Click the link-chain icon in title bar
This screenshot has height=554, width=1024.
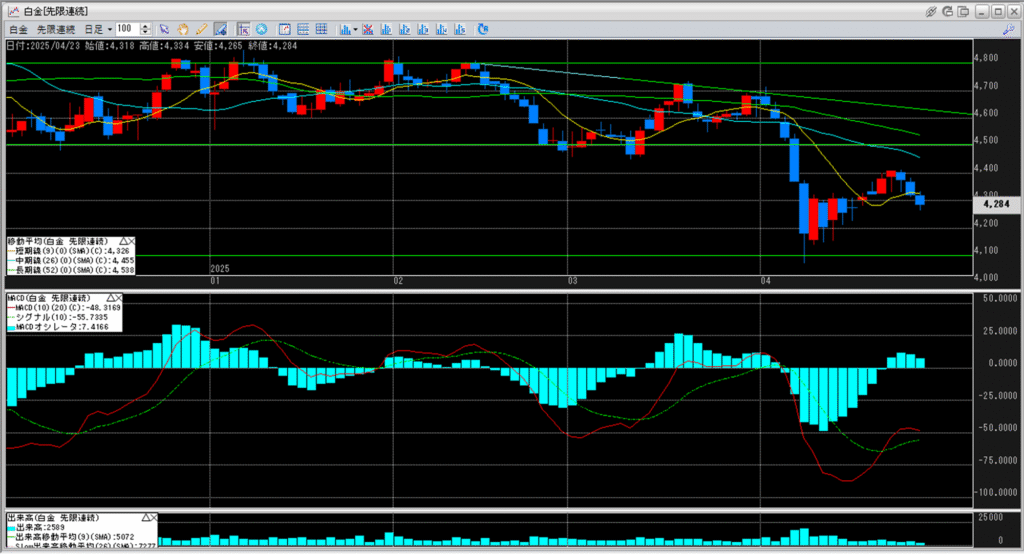pyautogui.click(x=932, y=10)
